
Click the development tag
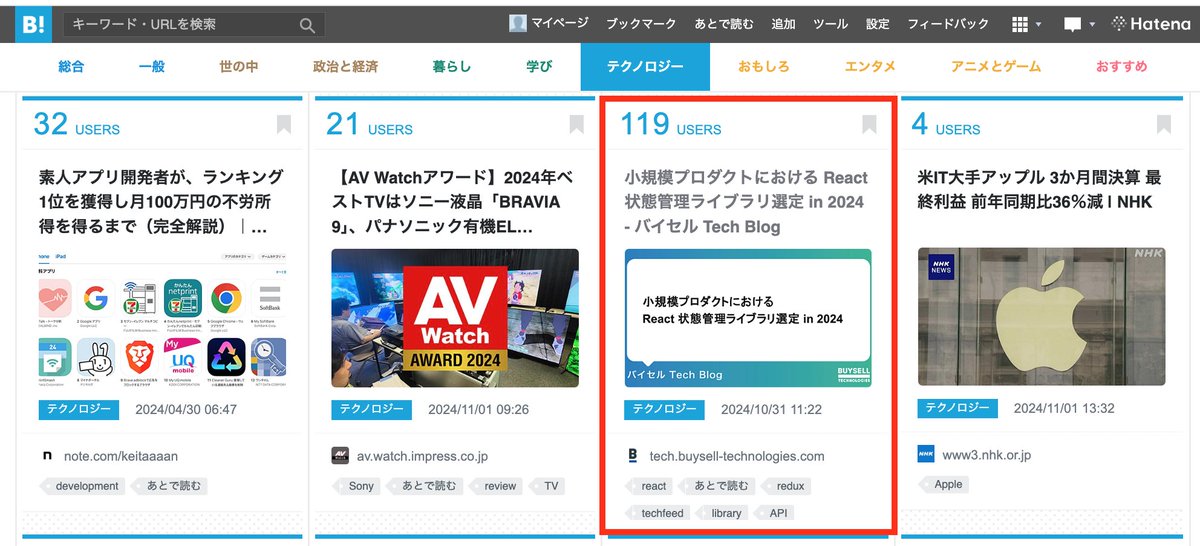tap(84, 486)
